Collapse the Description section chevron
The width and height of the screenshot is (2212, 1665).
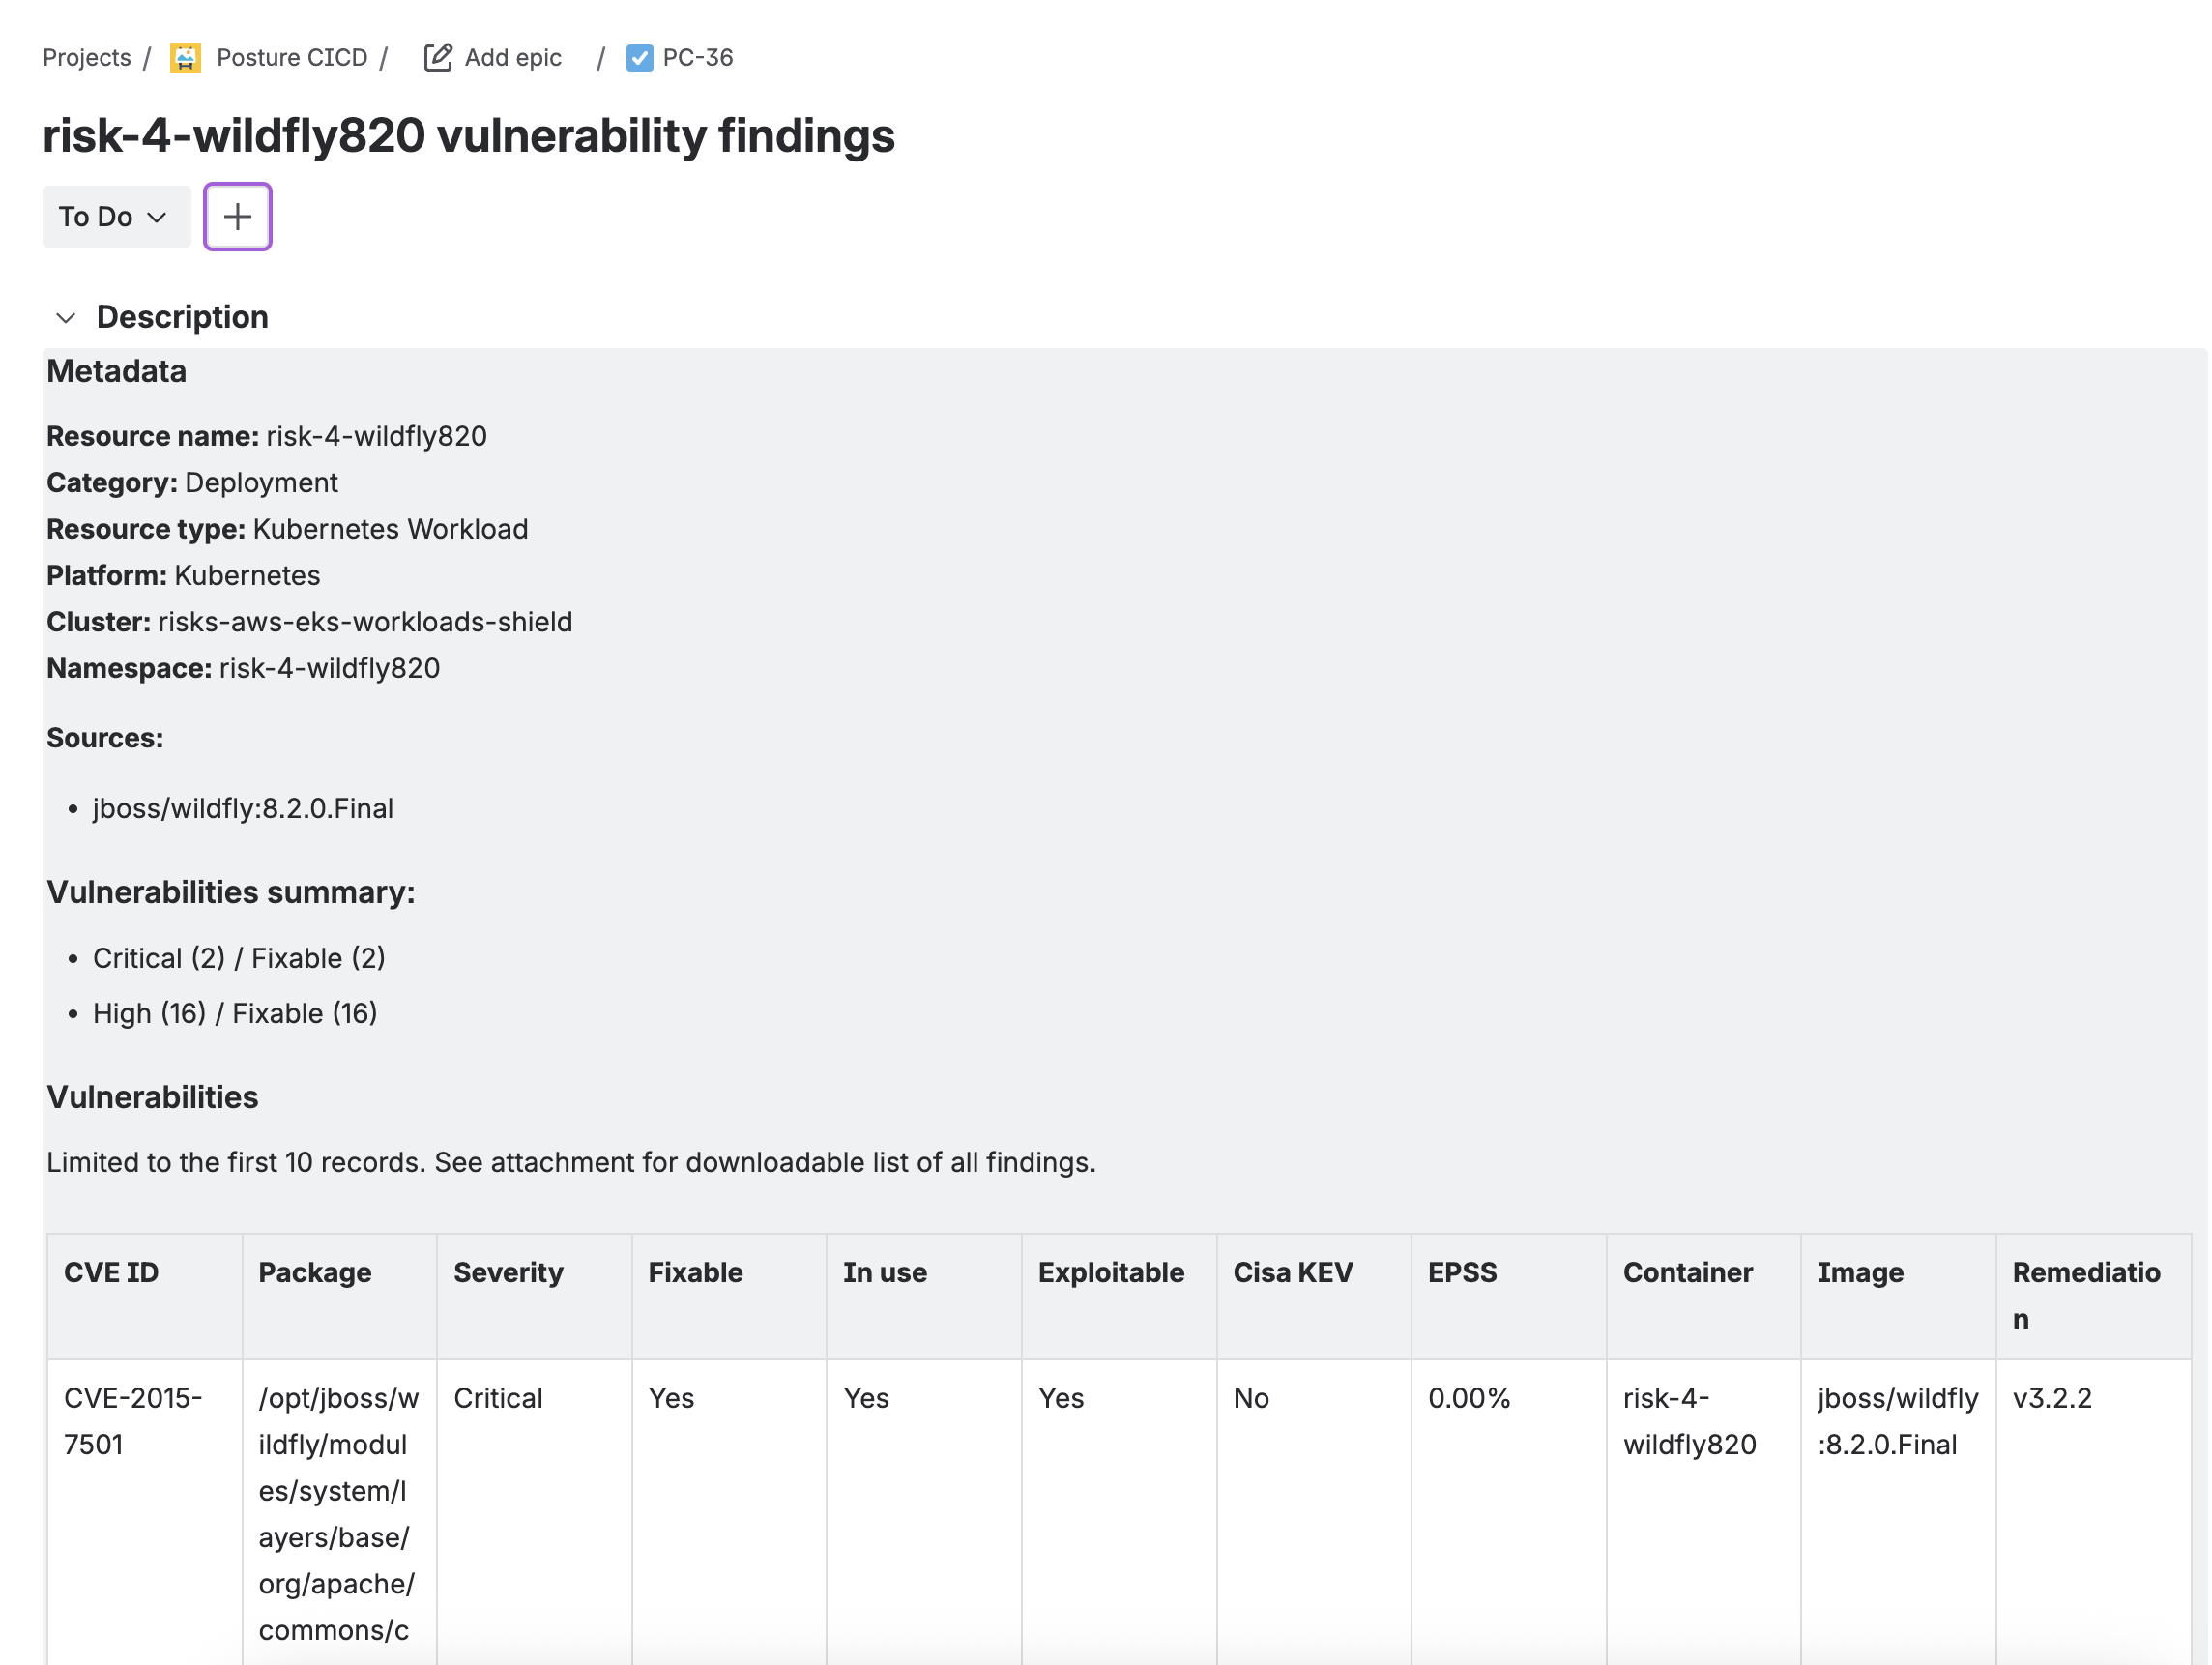[x=66, y=318]
